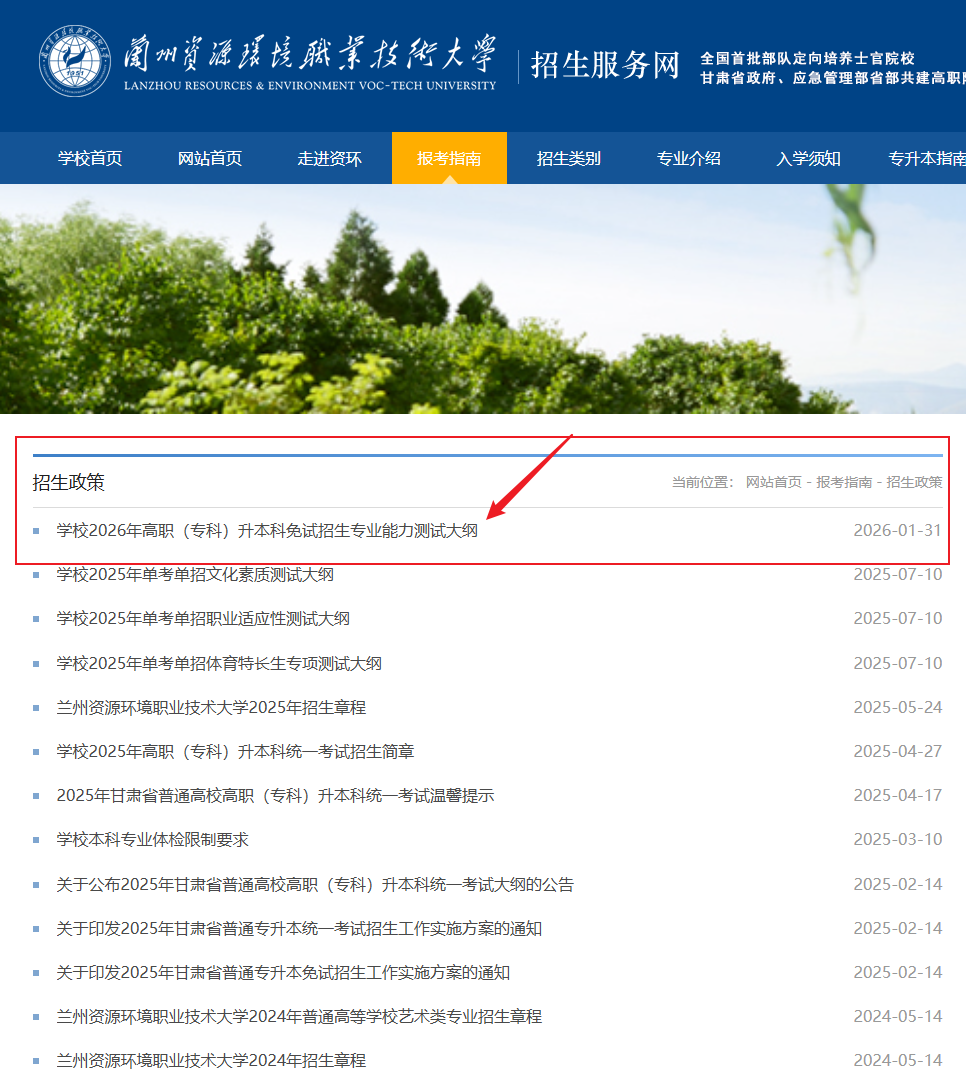Click the university globe logo emblem

[x=76, y=61]
